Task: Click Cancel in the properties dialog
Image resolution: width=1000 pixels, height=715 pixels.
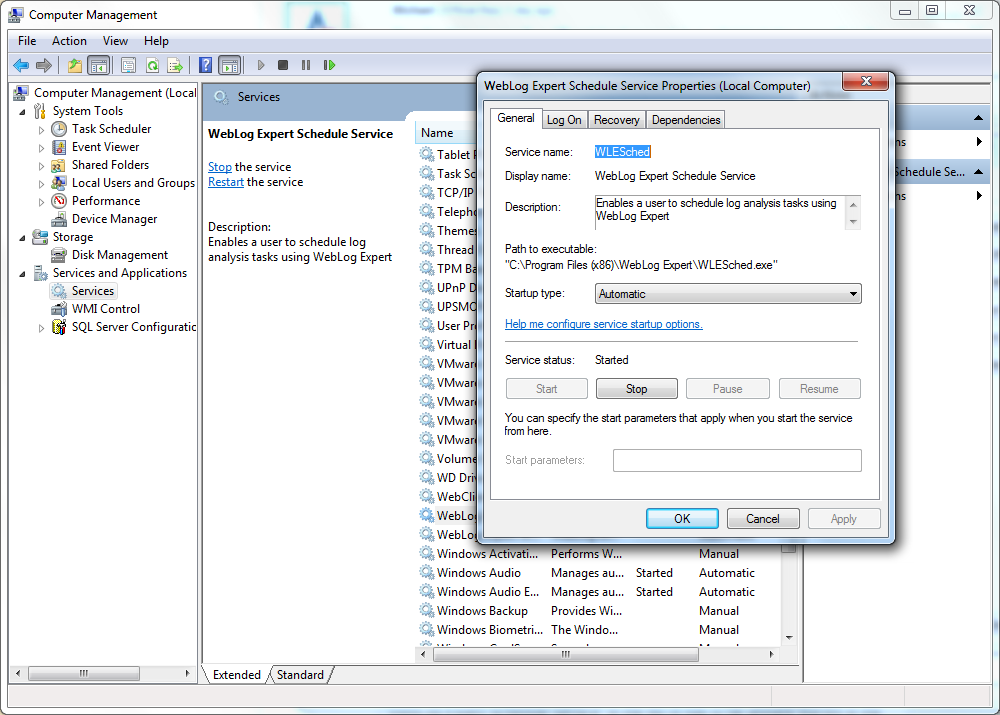Action: tap(763, 519)
